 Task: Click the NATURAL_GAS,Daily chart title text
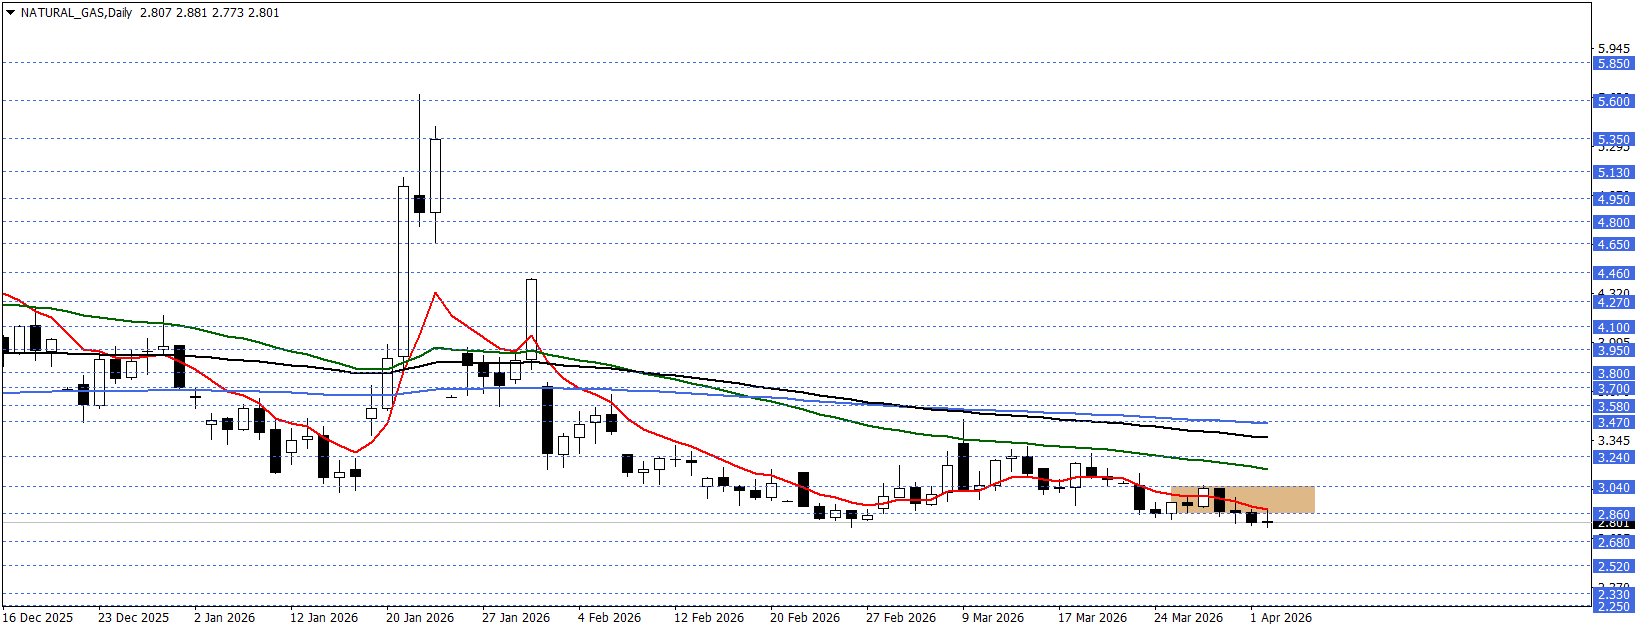tap(76, 13)
